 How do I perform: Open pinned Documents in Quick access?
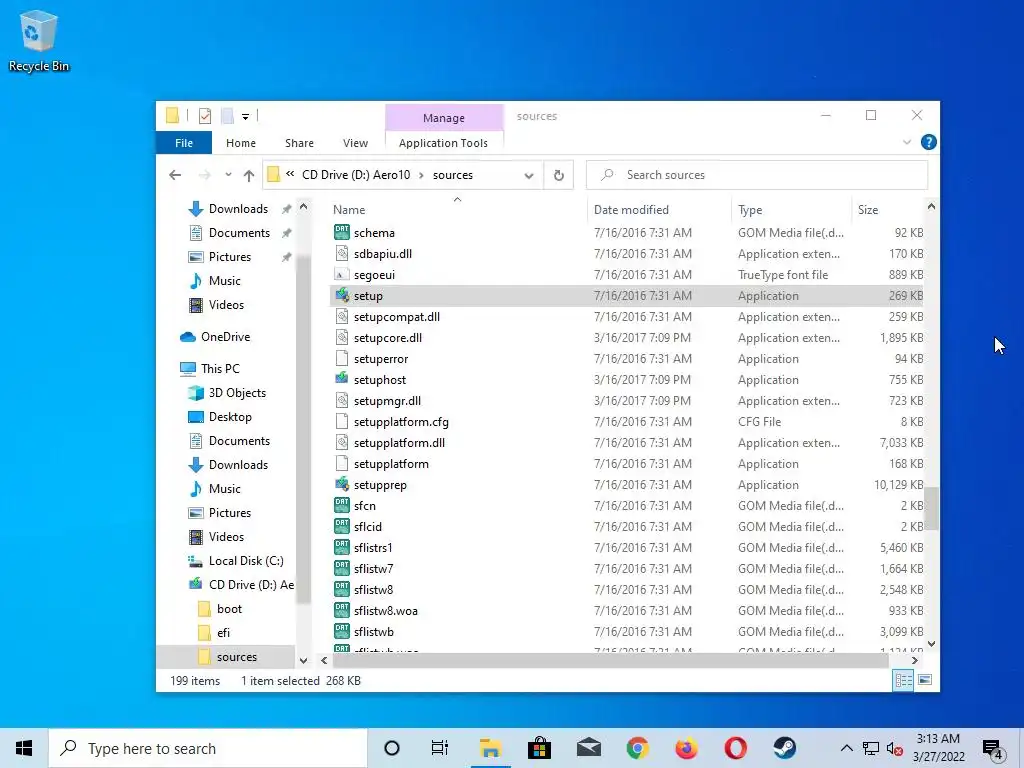[x=239, y=233]
